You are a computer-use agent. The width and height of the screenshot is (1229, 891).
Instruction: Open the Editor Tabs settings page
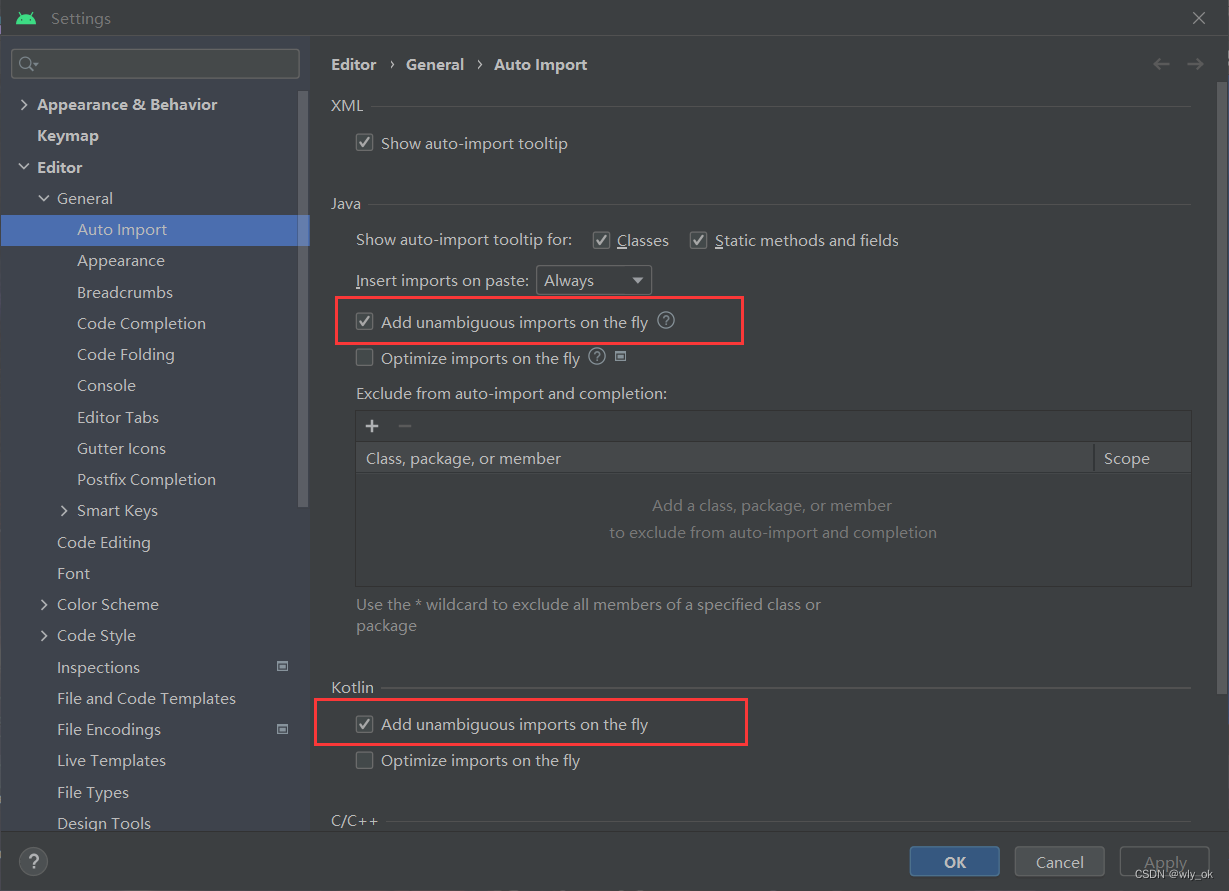[118, 417]
